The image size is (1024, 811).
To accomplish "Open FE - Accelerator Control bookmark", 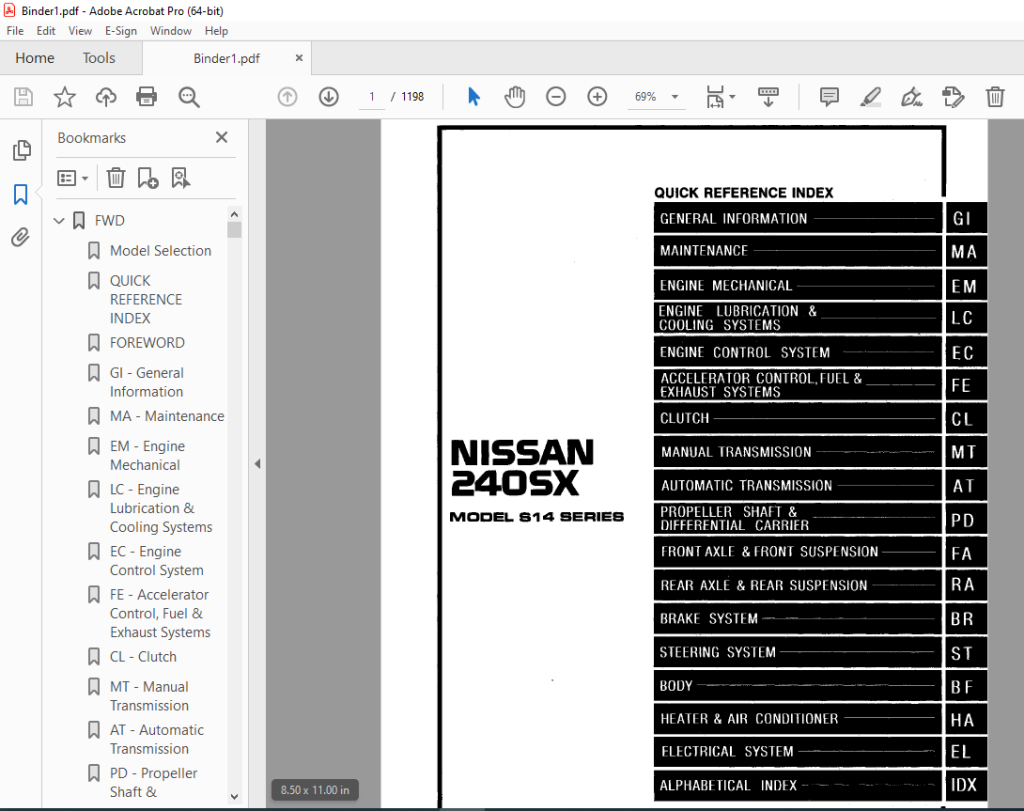I will pyautogui.click(x=160, y=613).
